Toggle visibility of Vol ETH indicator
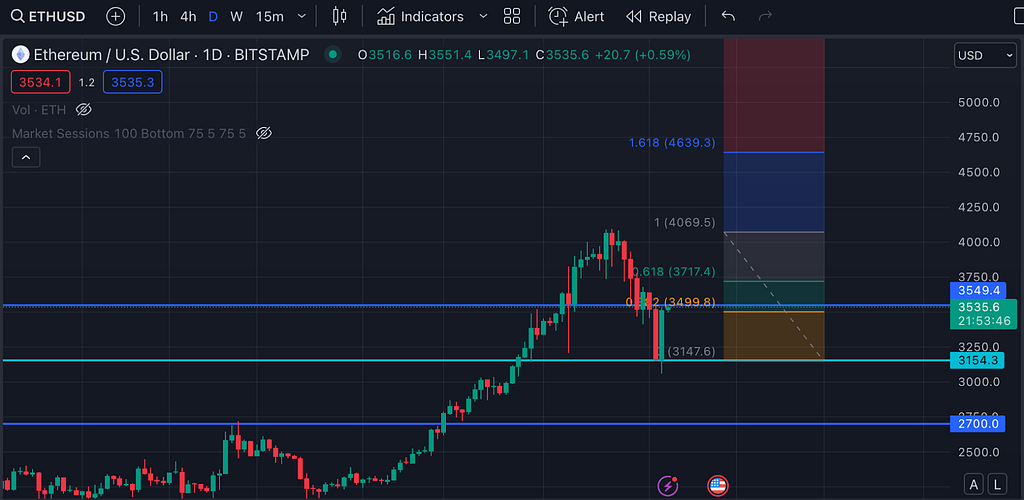The width and height of the screenshot is (1024, 500). coord(83,109)
